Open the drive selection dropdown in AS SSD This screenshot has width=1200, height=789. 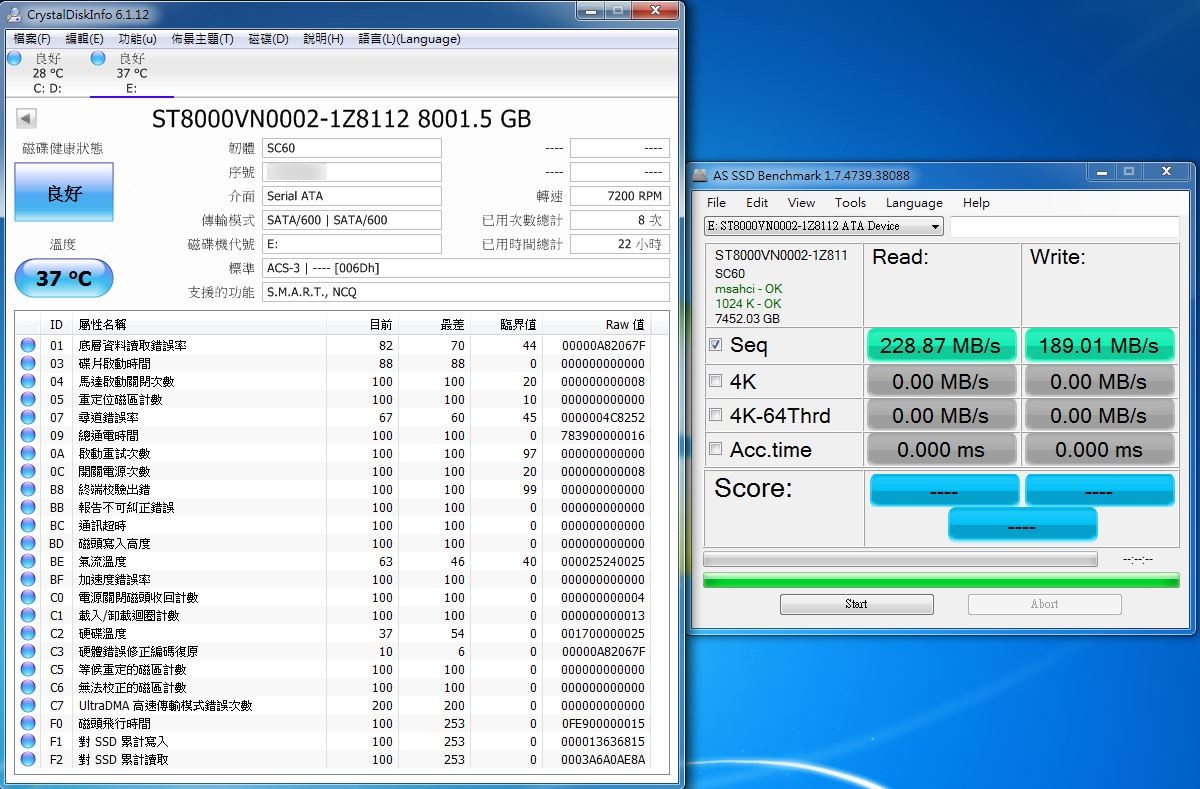click(824, 226)
